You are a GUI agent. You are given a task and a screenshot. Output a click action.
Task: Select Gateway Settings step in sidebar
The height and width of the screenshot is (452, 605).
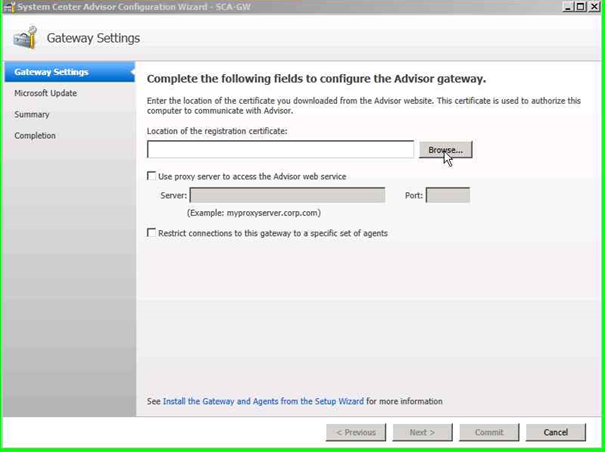tap(52, 72)
